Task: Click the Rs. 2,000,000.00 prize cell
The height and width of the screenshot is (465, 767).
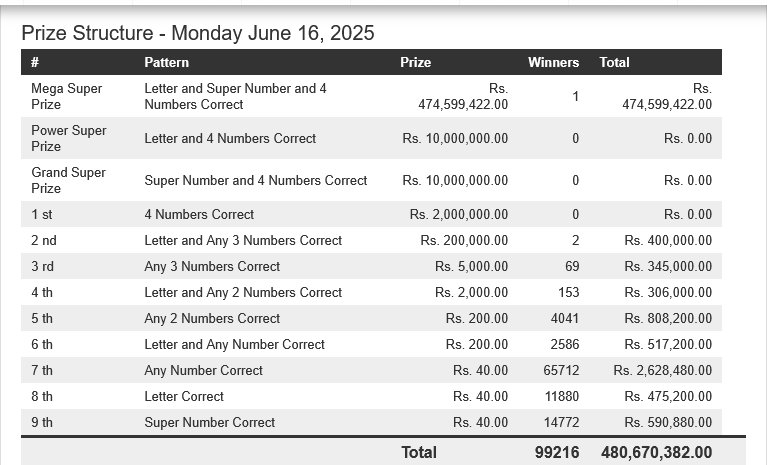Action: coord(458,214)
